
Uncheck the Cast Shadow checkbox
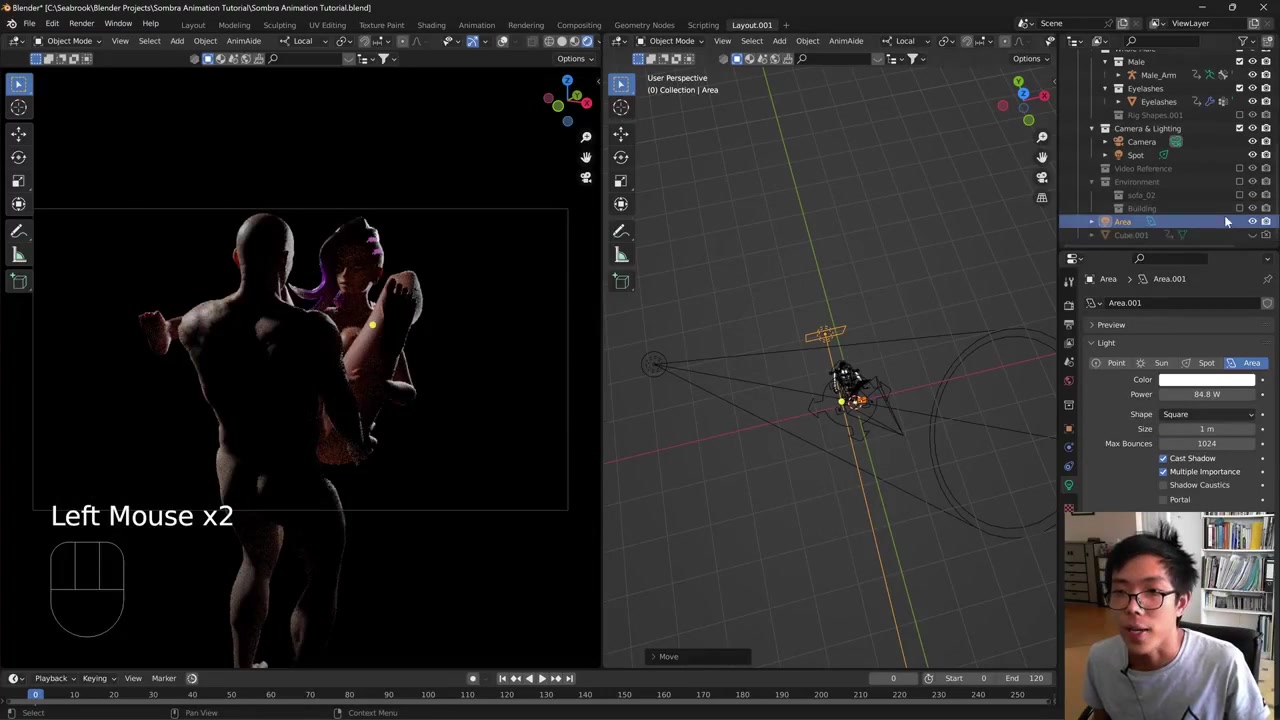1163,458
